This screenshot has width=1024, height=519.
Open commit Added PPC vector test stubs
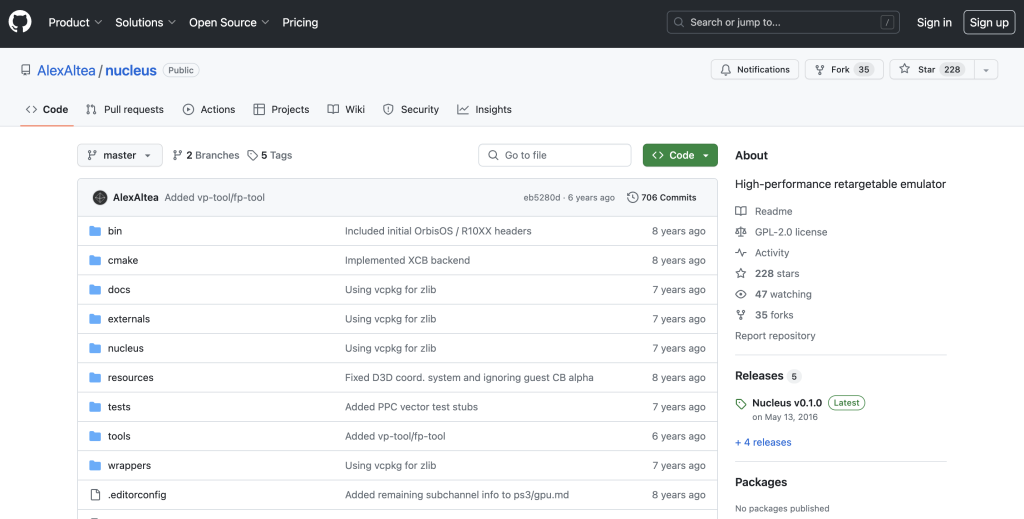pos(411,407)
